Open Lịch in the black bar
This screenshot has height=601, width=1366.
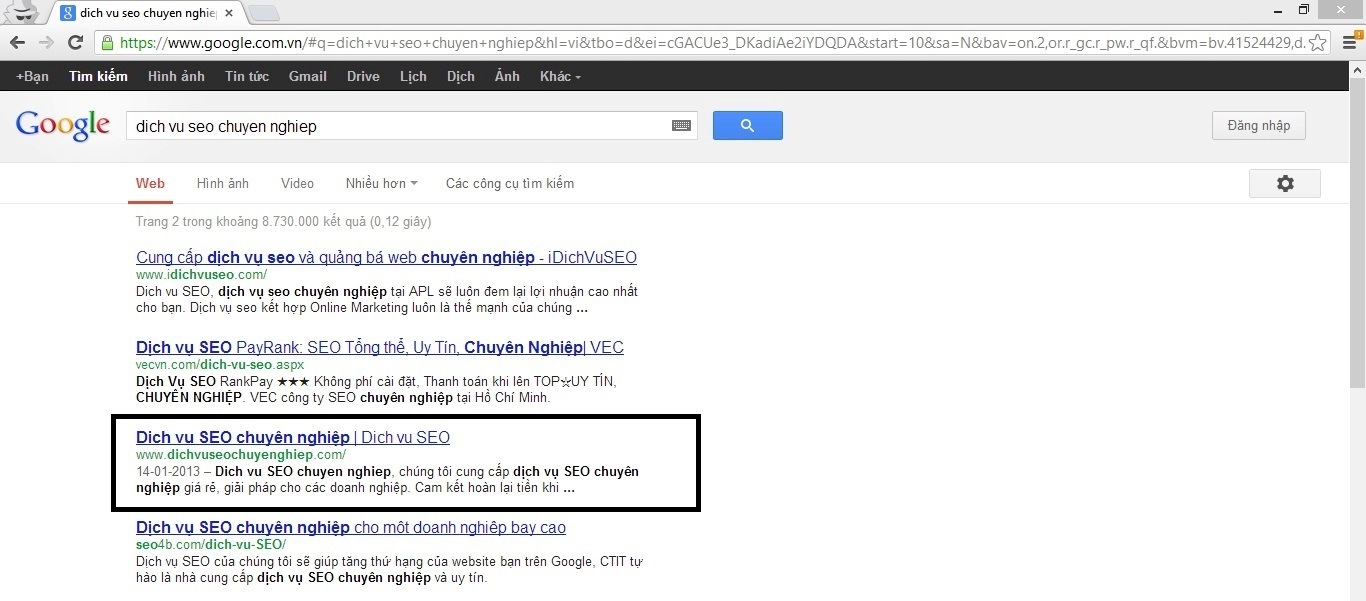[413, 76]
